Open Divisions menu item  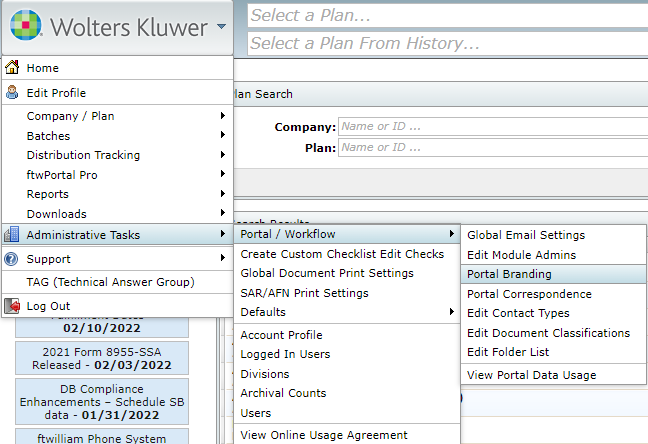[x=347, y=374]
